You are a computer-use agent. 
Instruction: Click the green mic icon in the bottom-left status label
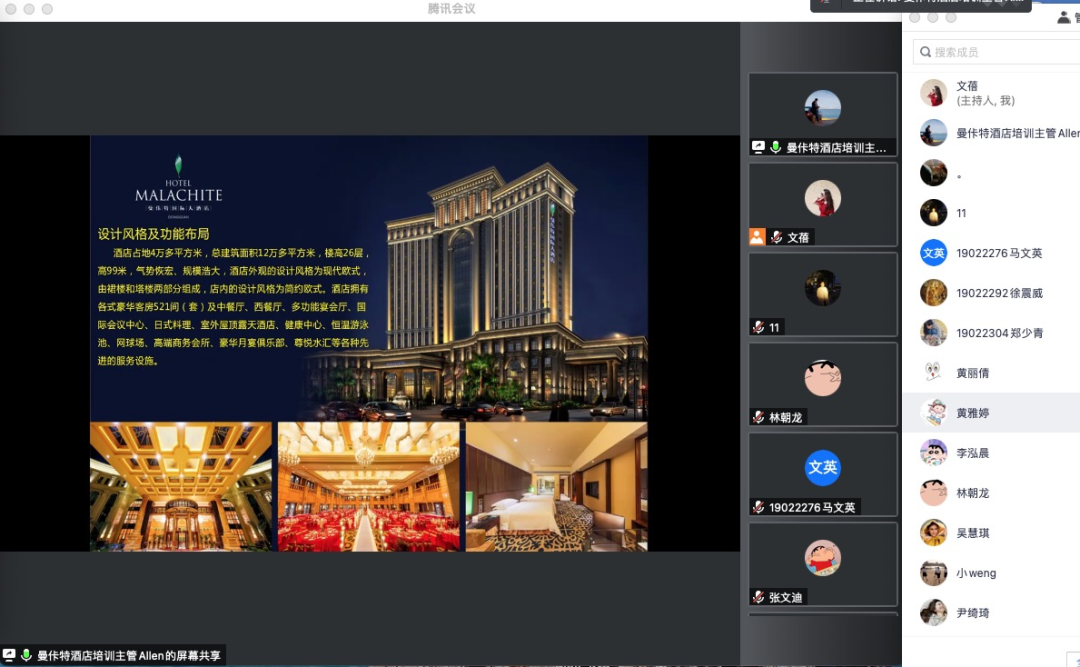[26, 656]
